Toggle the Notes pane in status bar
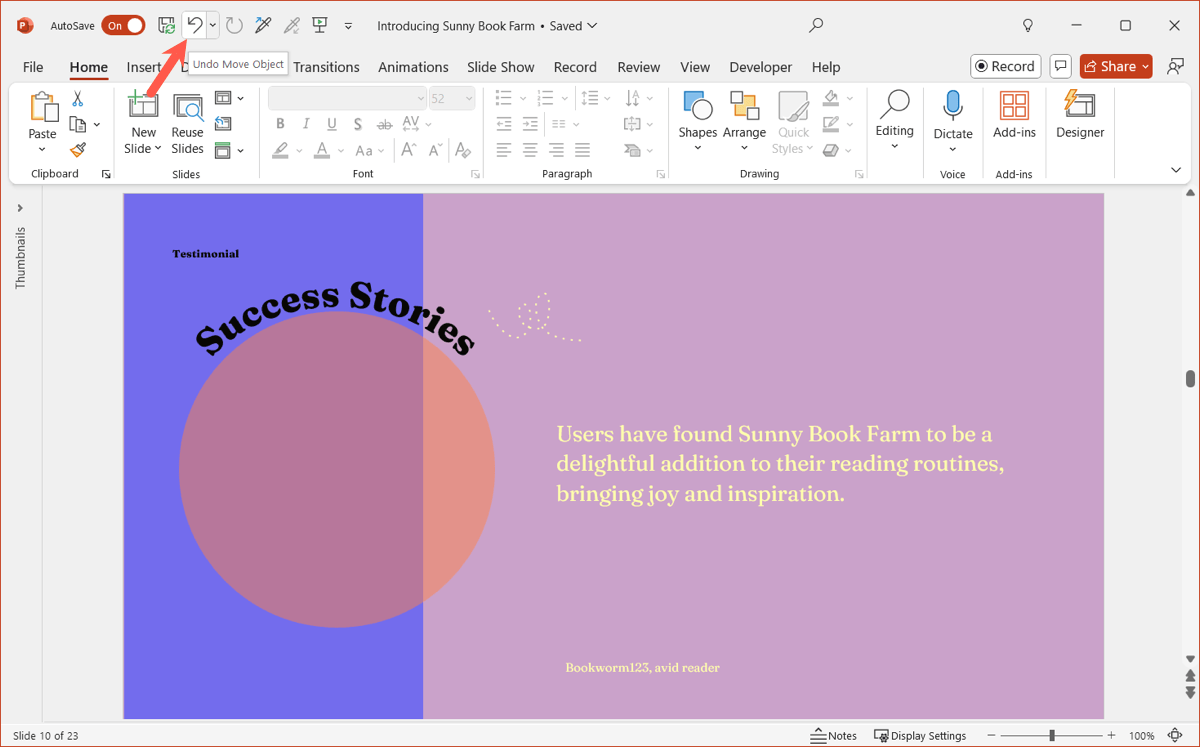Viewport: 1200px width, 747px height. 834,735
